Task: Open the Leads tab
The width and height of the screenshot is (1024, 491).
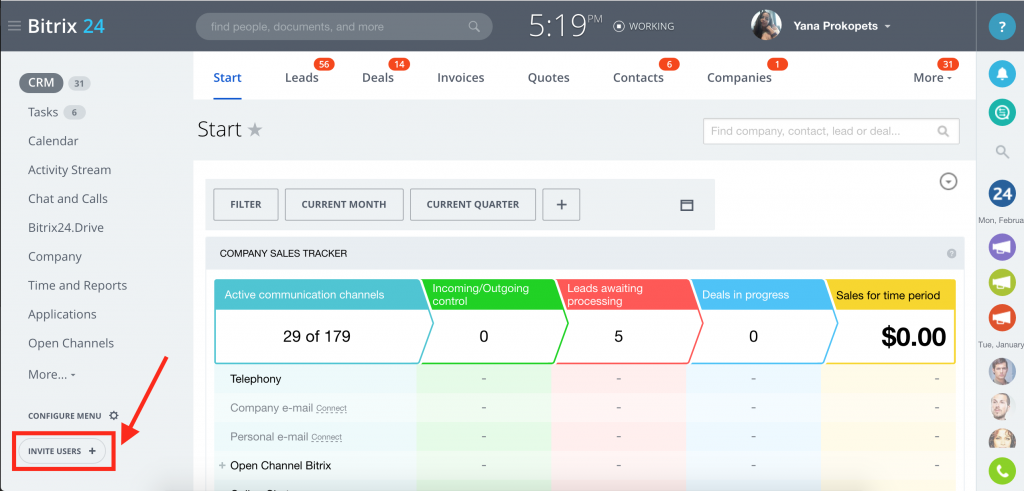Action: coord(302,78)
